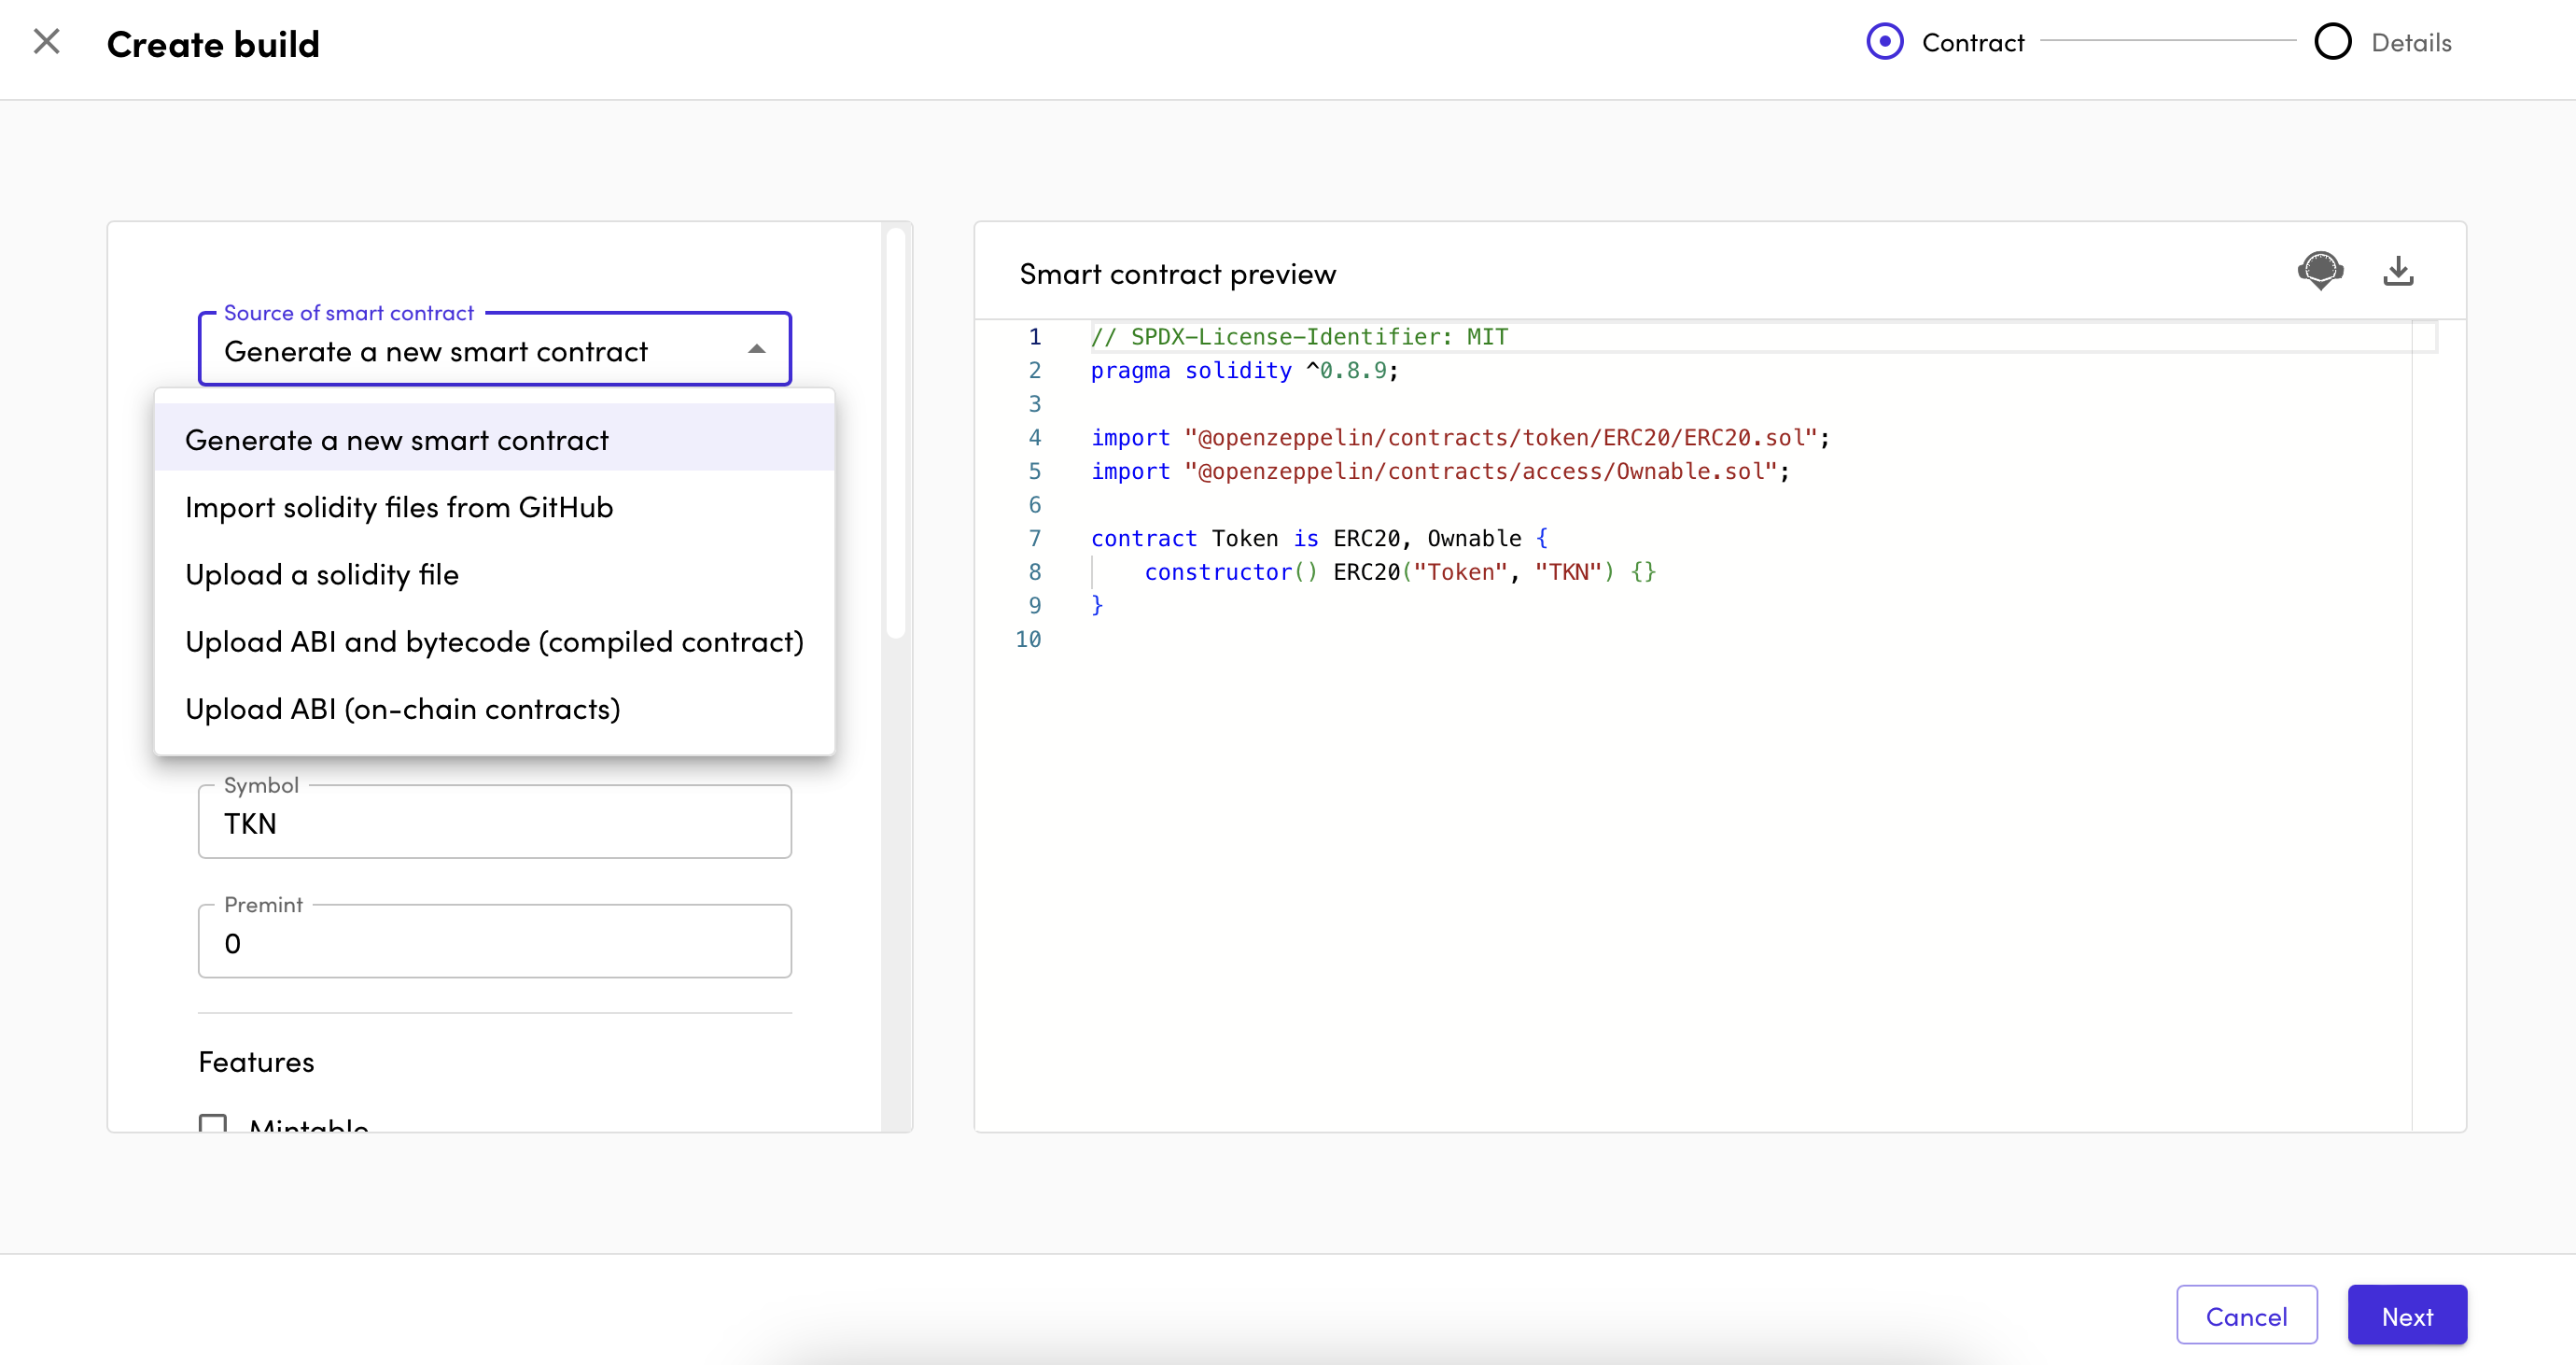2576x1365 pixels.
Task: Click the form panel vertical scrollbar
Action: 896,433
